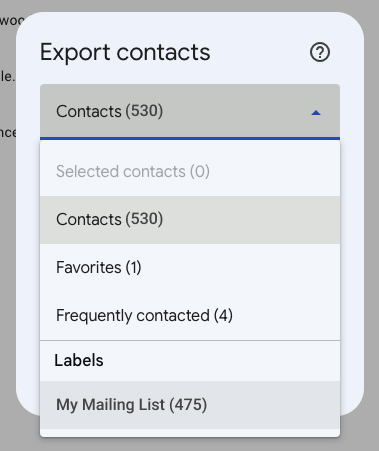The width and height of the screenshot is (379, 451).
Task: Click the blue-underlined selection field at top
Action: (190, 112)
